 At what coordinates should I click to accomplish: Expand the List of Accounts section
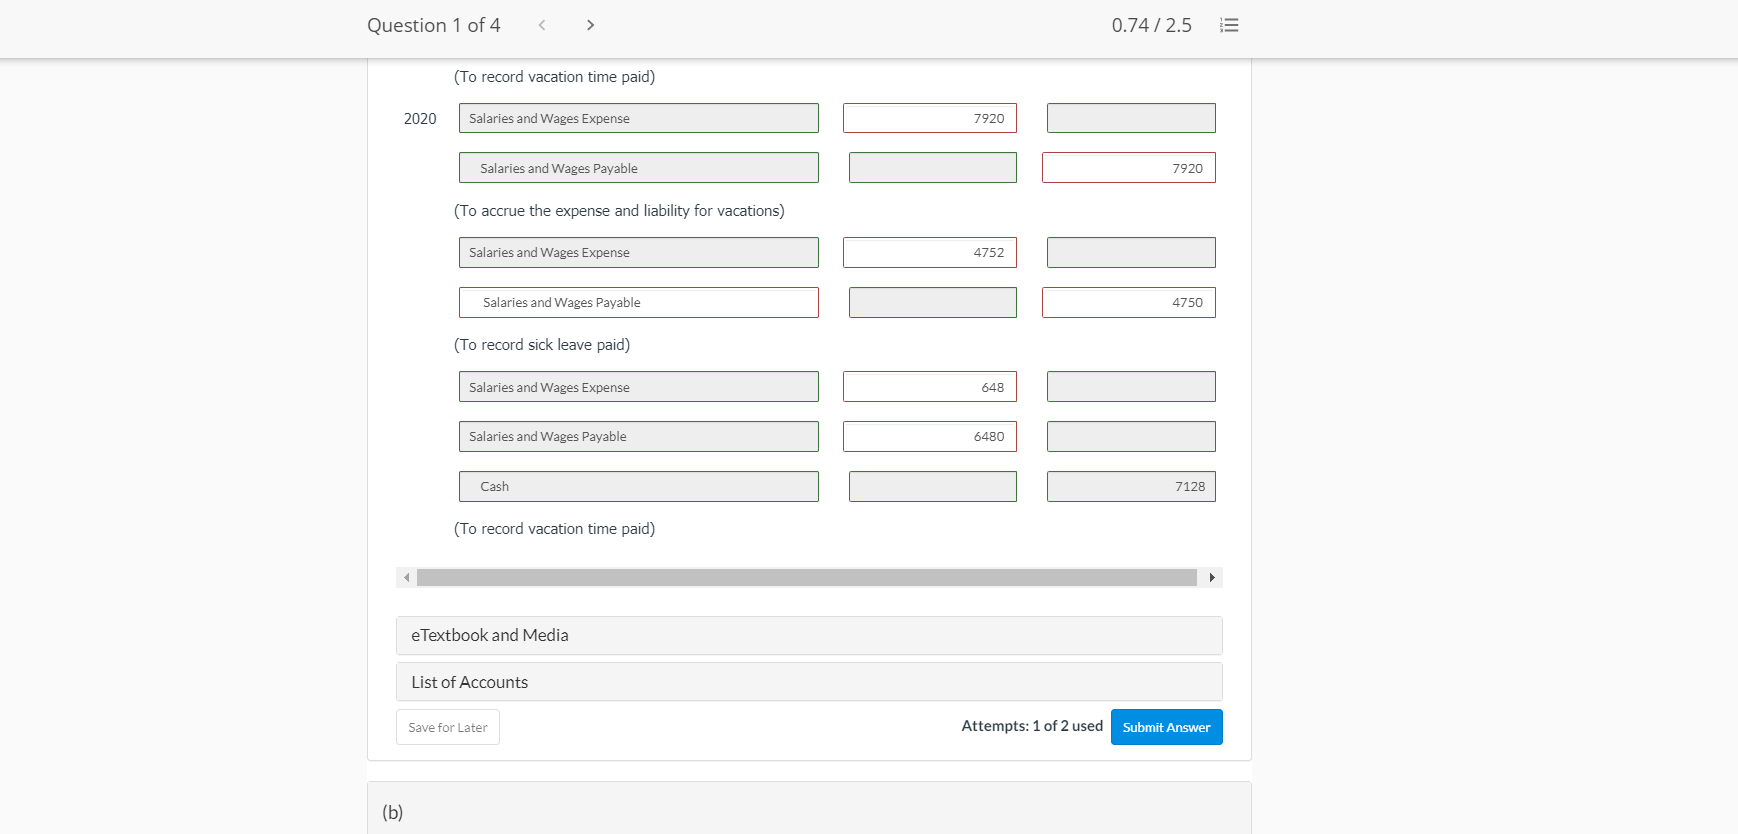809,682
